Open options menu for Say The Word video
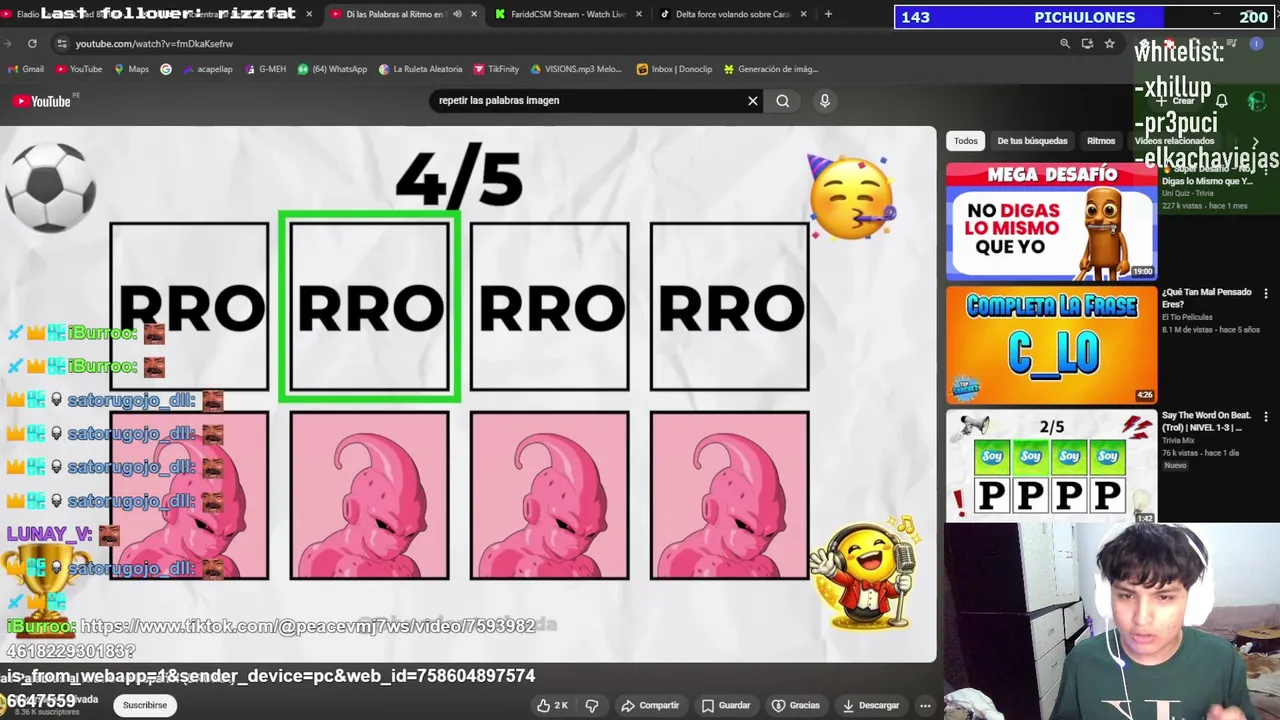Viewport: 1280px width, 720px height. click(1266, 417)
